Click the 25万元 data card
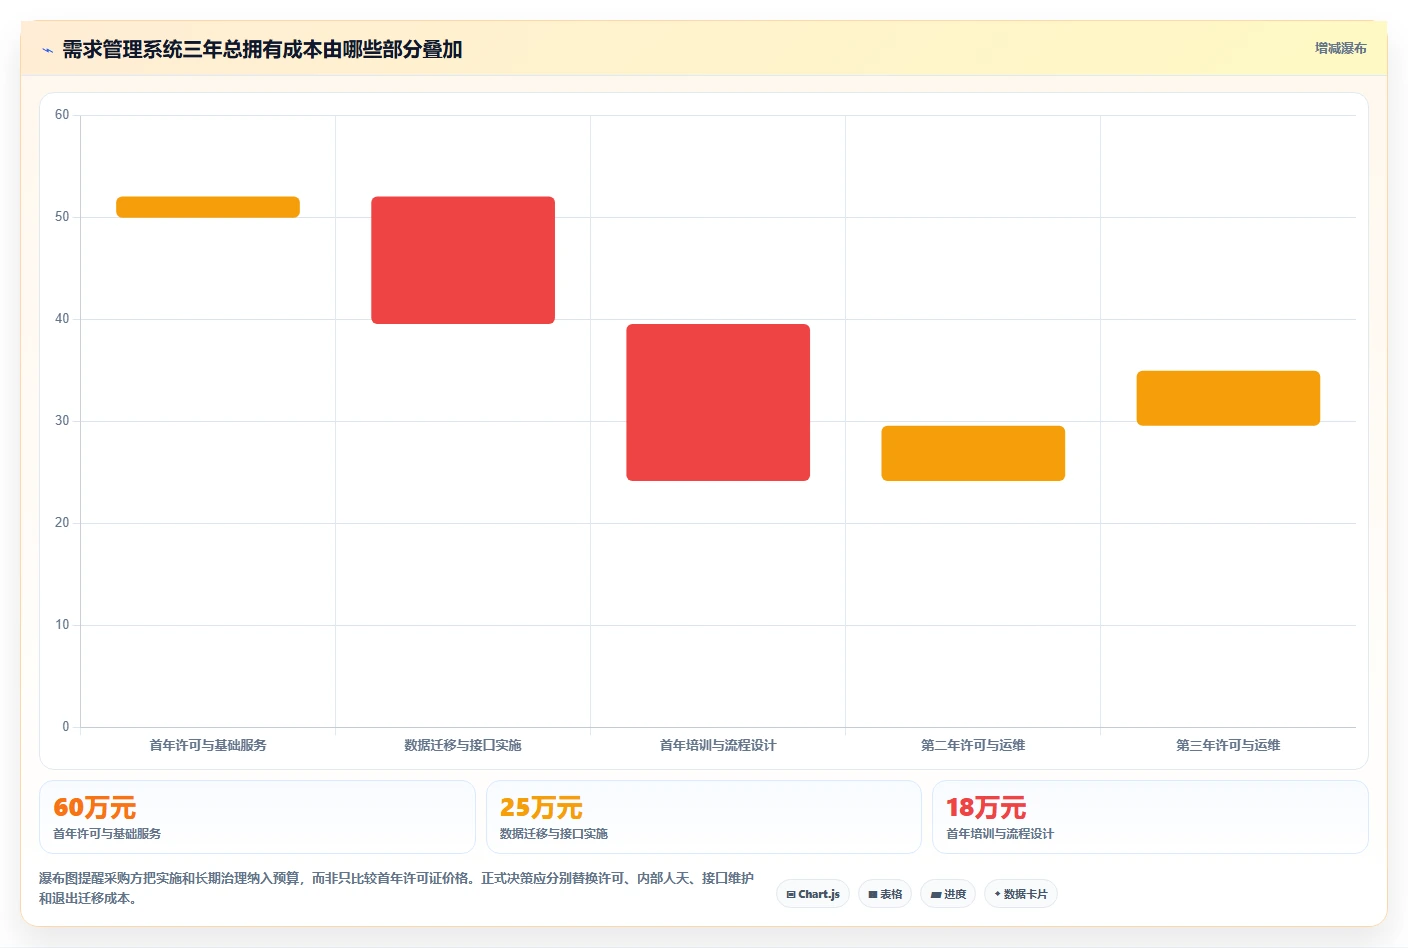This screenshot has height=948, width=1408. point(703,817)
